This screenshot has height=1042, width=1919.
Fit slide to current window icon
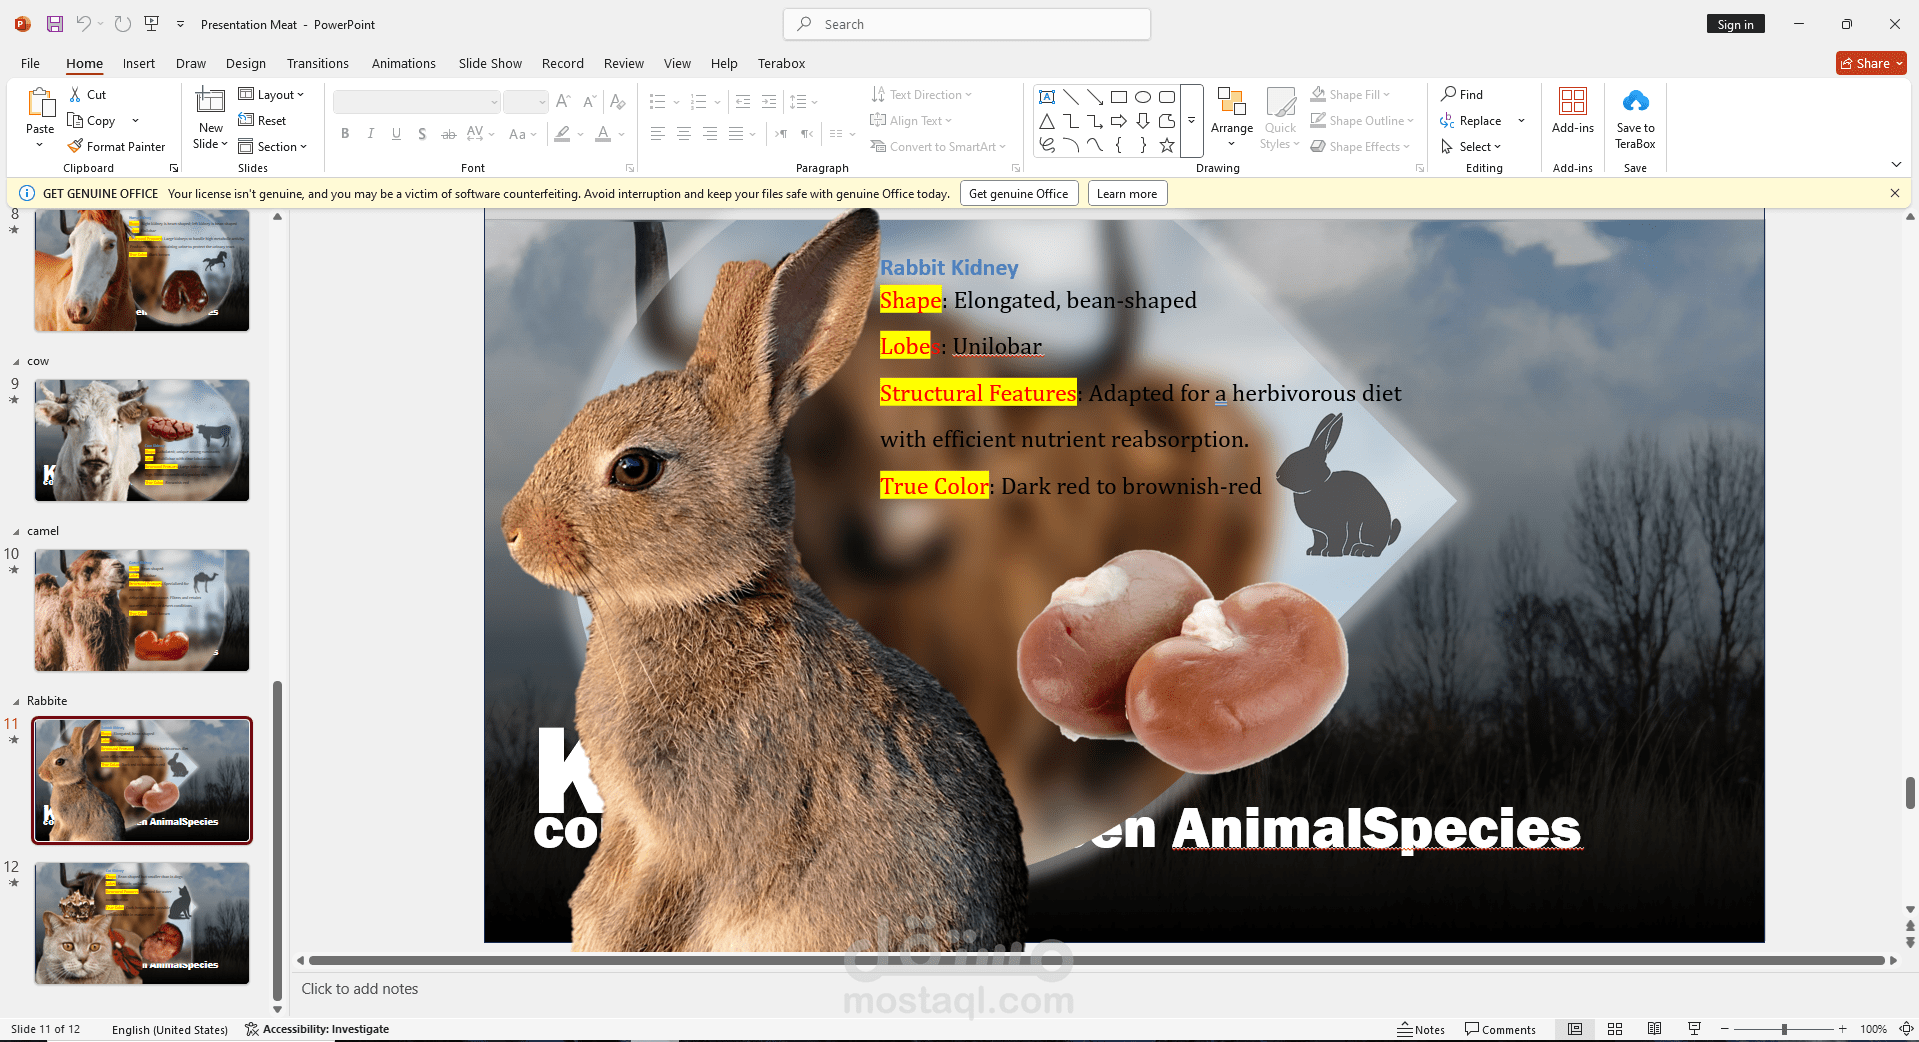coord(1906,1029)
